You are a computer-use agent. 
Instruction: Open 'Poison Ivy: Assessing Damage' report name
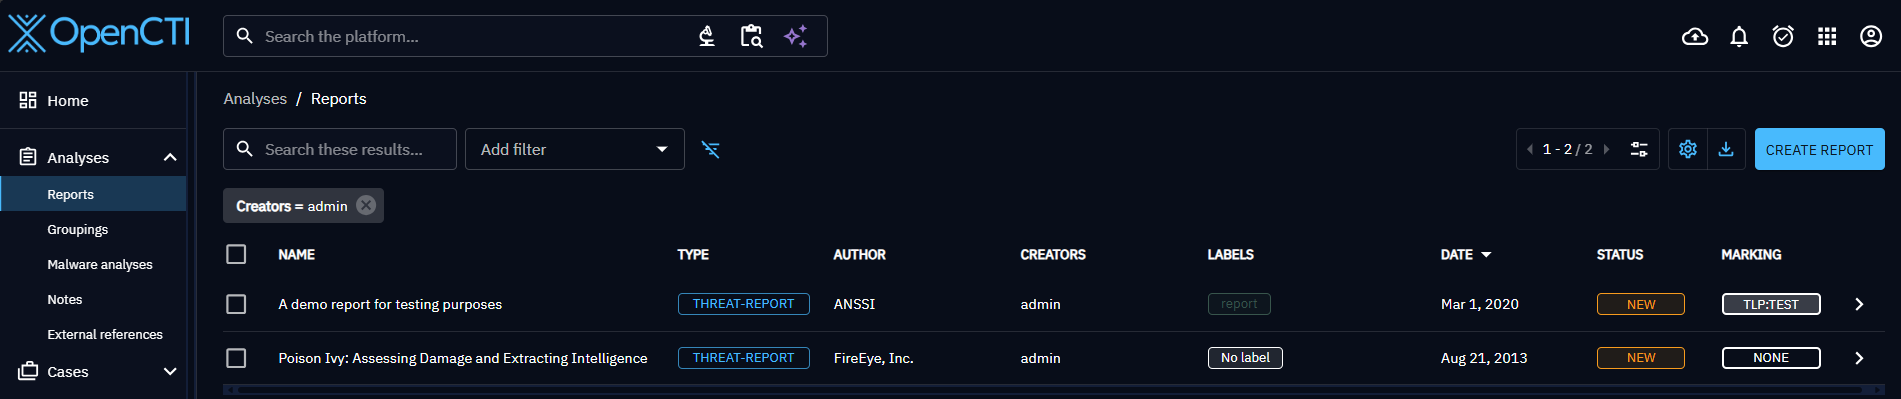(x=462, y=358)
